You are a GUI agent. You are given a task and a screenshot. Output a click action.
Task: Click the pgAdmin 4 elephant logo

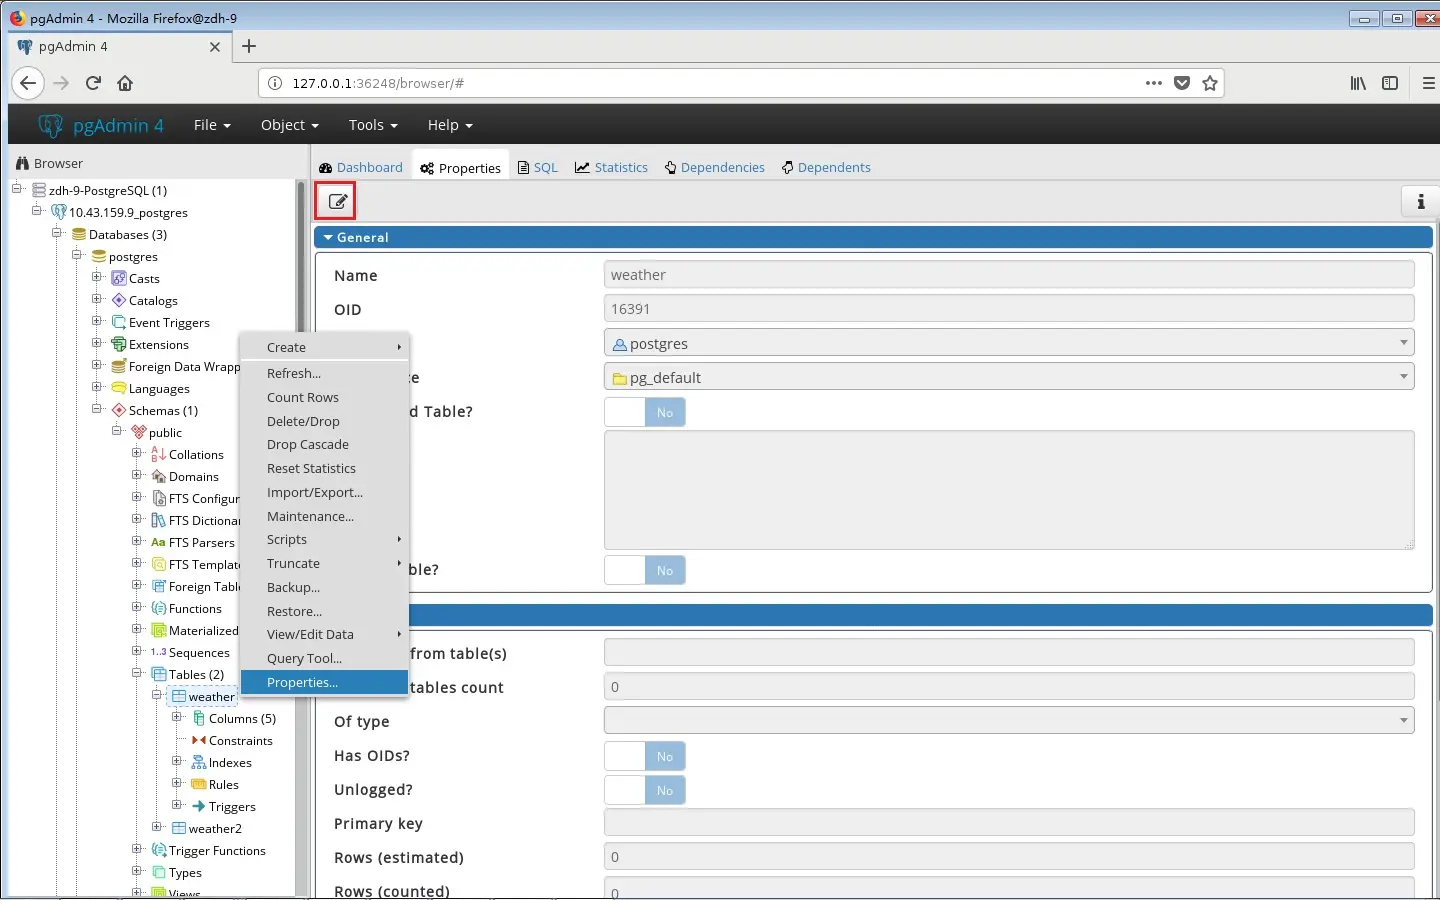[x=50, y=125]
